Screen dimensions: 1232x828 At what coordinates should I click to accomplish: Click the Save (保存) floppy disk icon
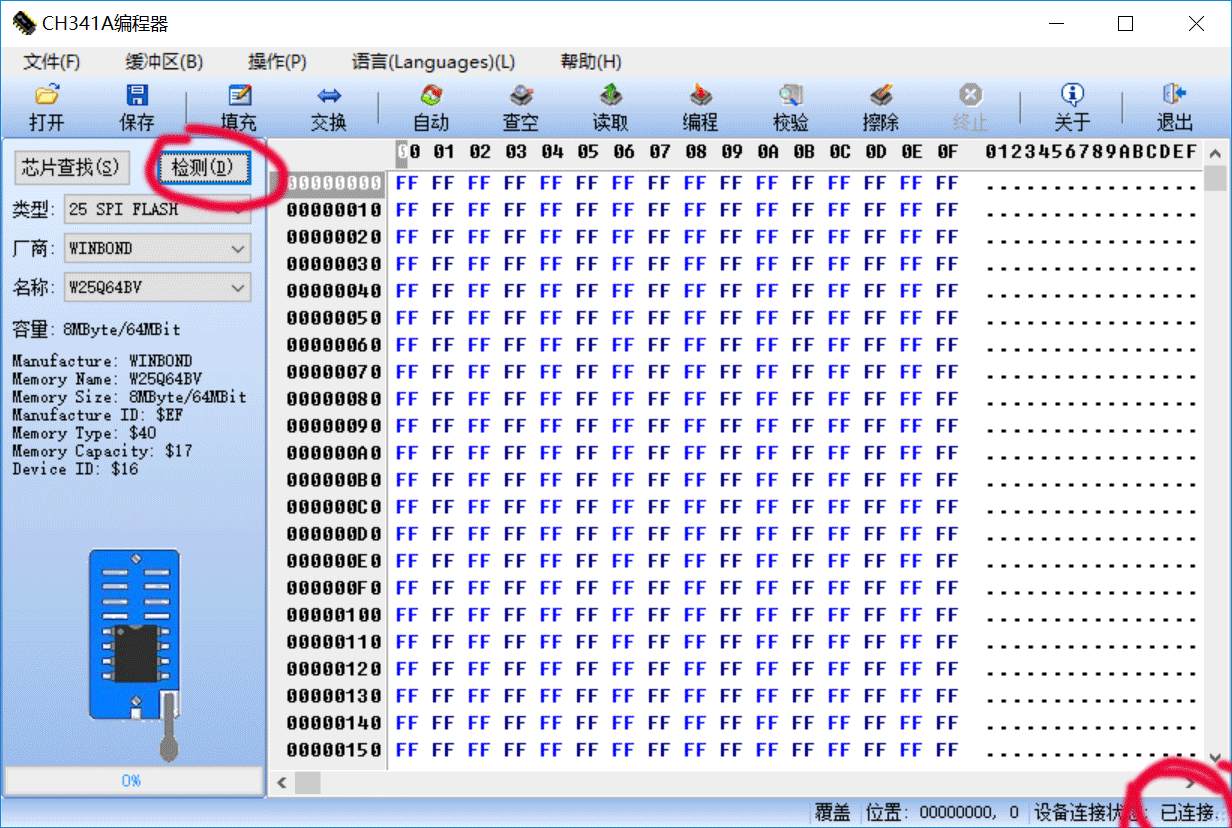[137, 96]
